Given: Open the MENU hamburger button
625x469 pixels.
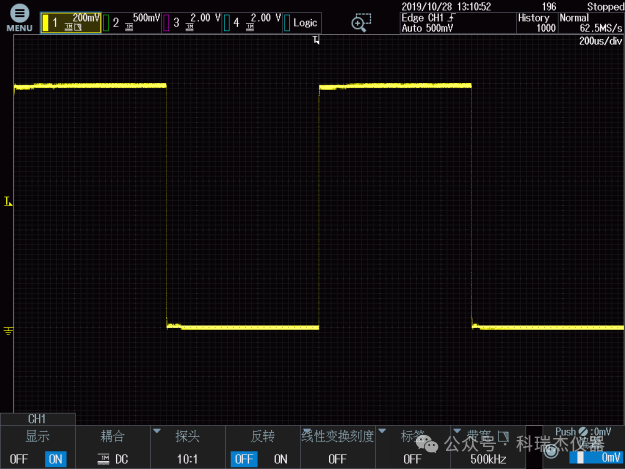Looking at the screenshot, I should click(20, 18).
